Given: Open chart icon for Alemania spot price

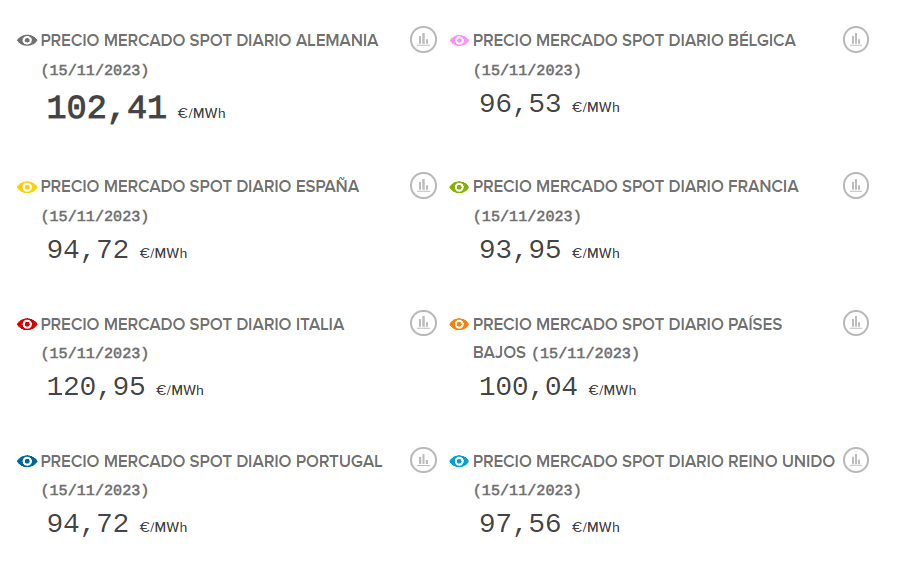Looking at the screenshot, I should click(423, 40).
